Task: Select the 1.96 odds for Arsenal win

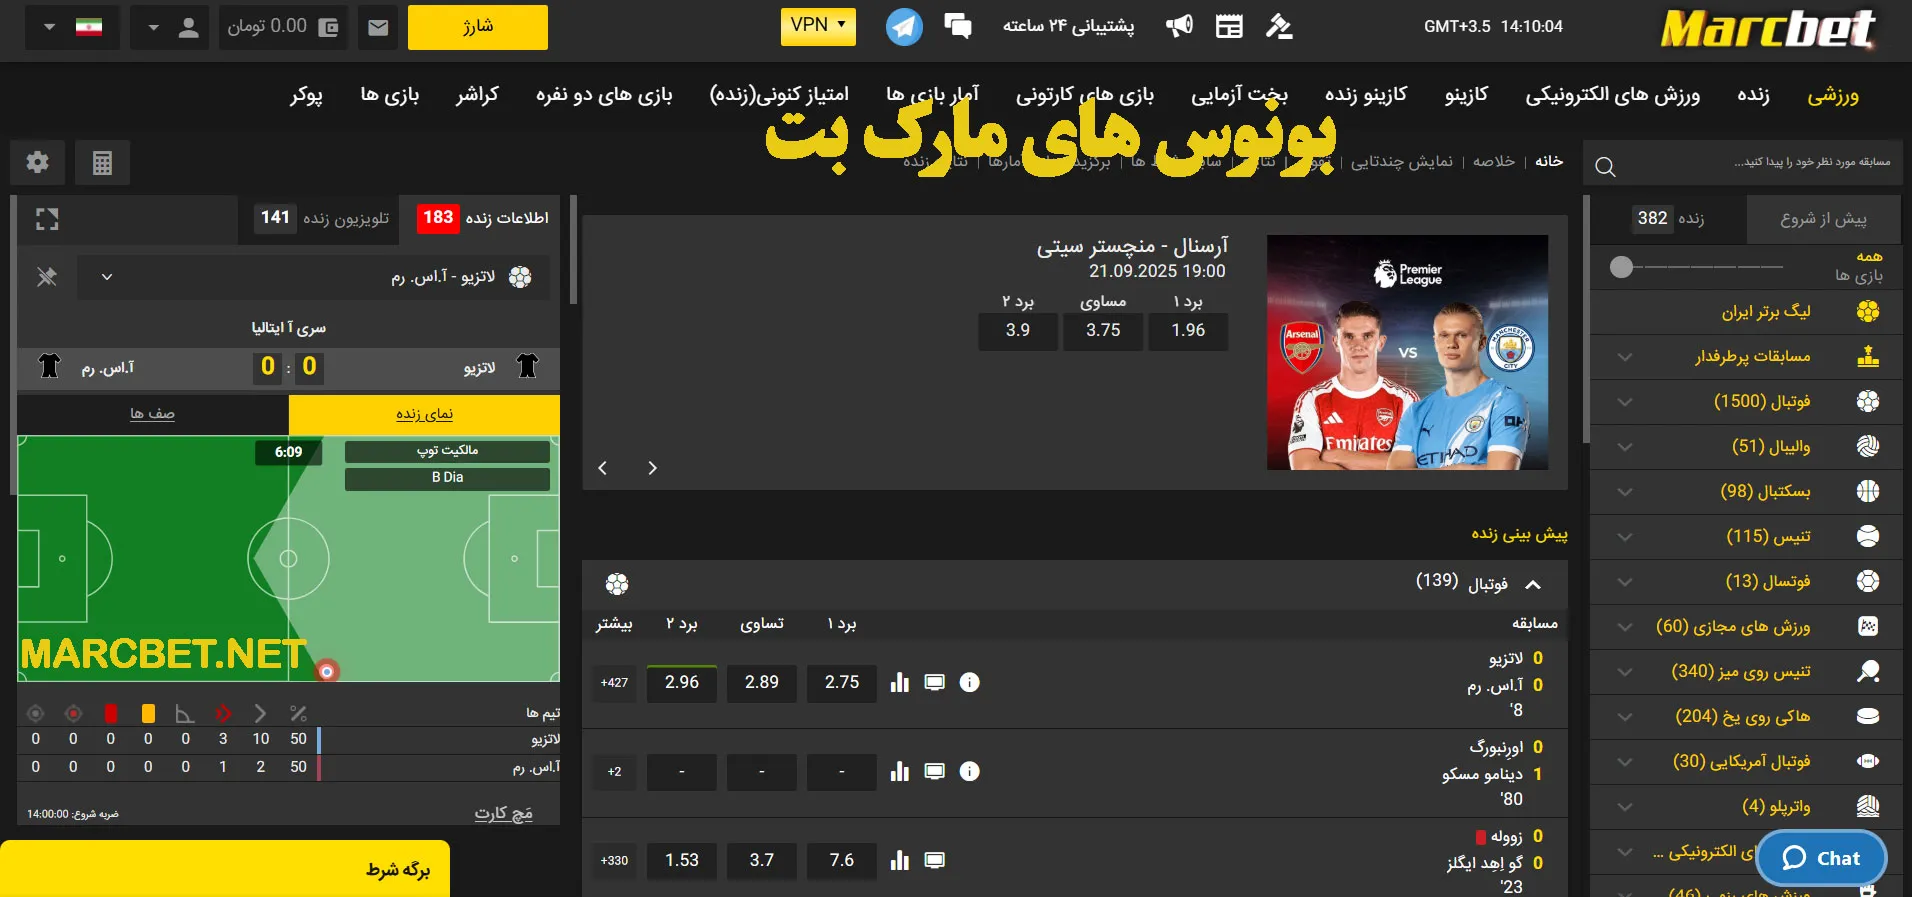Action: tap(1188, 330)
